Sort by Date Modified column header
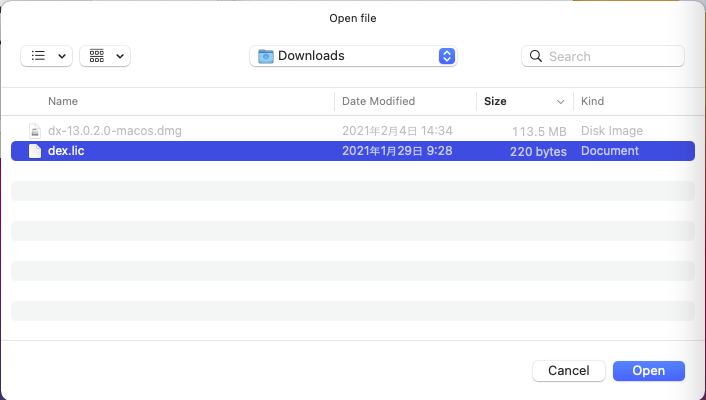The image size is (706, 400). 378,101
